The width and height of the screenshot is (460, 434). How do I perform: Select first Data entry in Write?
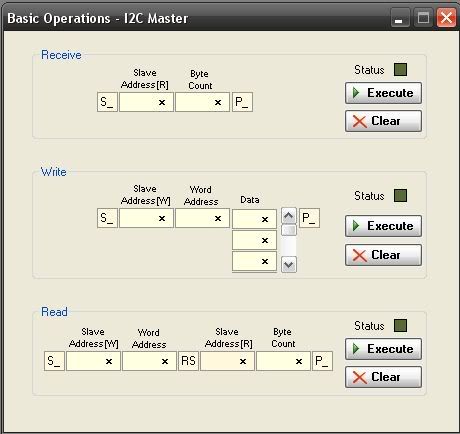(x=254, y=219)
